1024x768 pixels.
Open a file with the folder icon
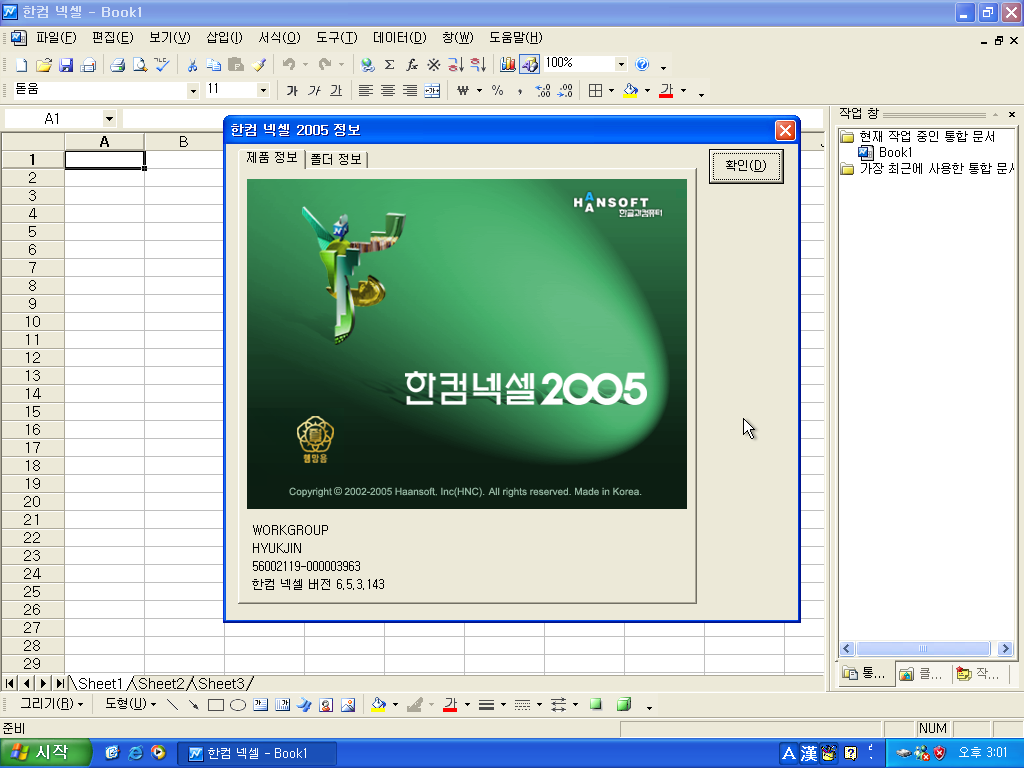(44, 65)
